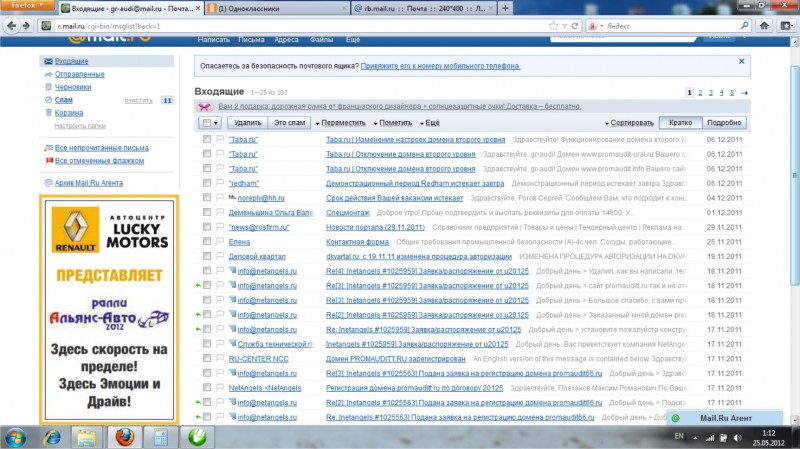Image resolution: width=800 pixels, height=449 pixels.
Task: Switch to the rb.mail.ru tab
Action: point(423,8)
